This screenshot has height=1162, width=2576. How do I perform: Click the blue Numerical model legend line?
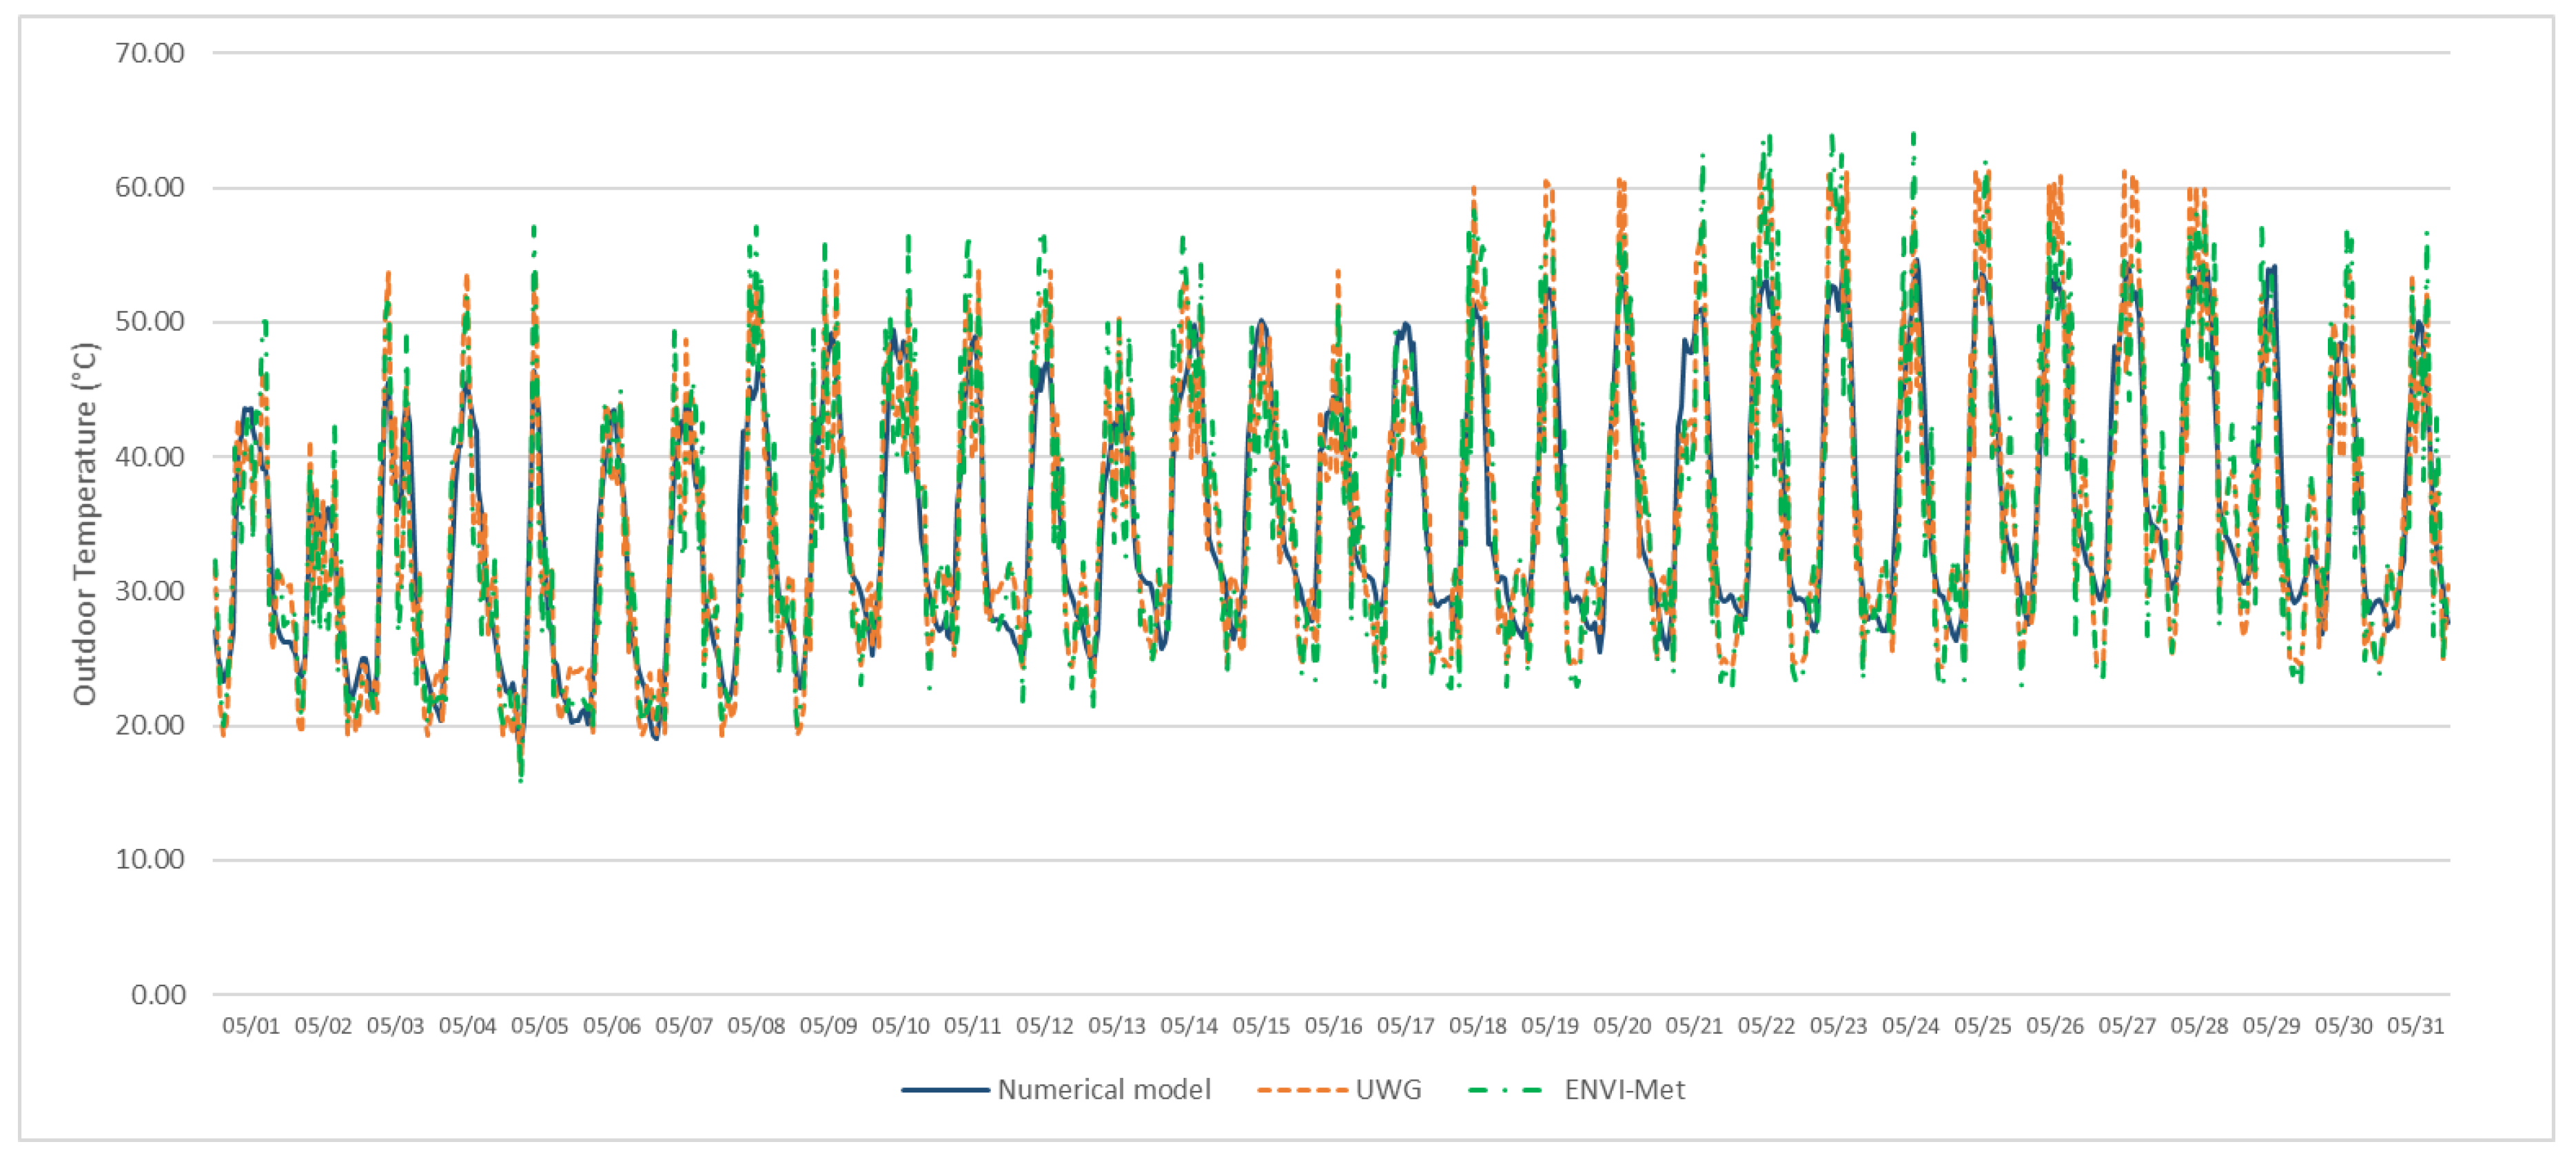coord(945,1089)
